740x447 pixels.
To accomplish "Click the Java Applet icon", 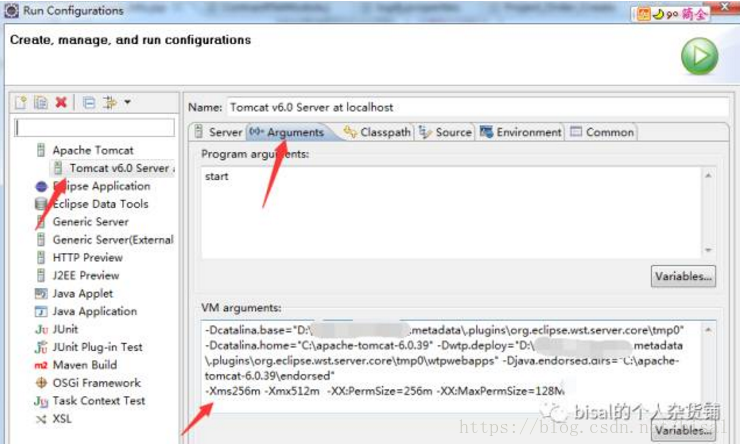I will pos(41,294).
